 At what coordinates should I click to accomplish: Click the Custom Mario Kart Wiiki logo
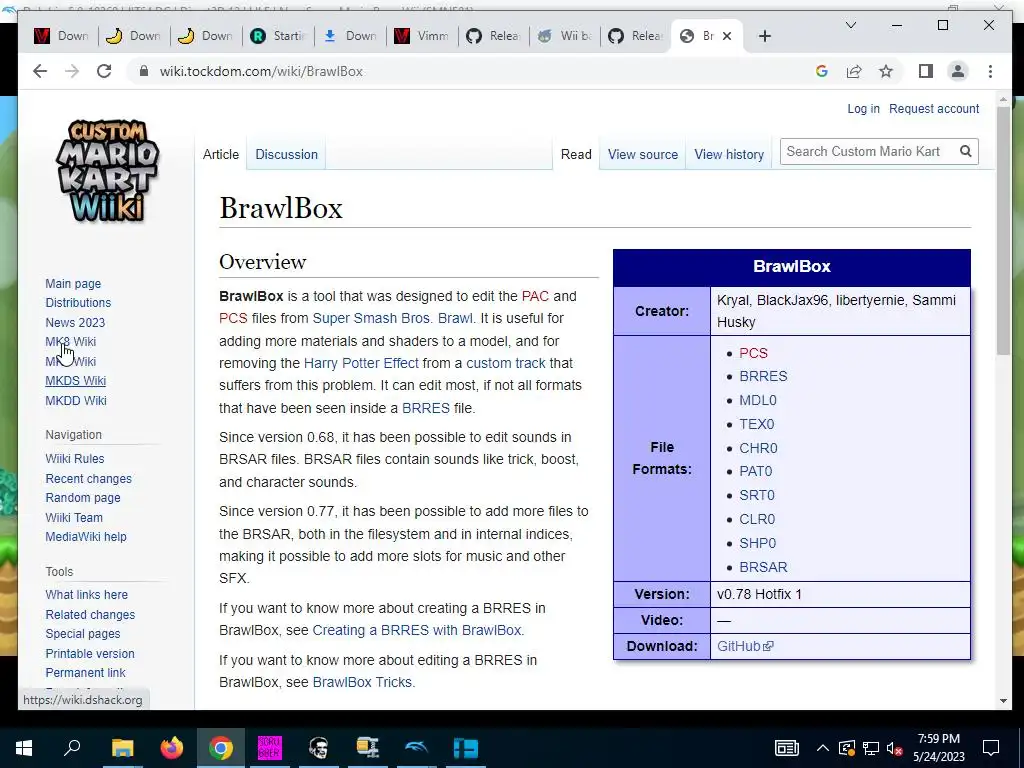[x=107, y=171]
